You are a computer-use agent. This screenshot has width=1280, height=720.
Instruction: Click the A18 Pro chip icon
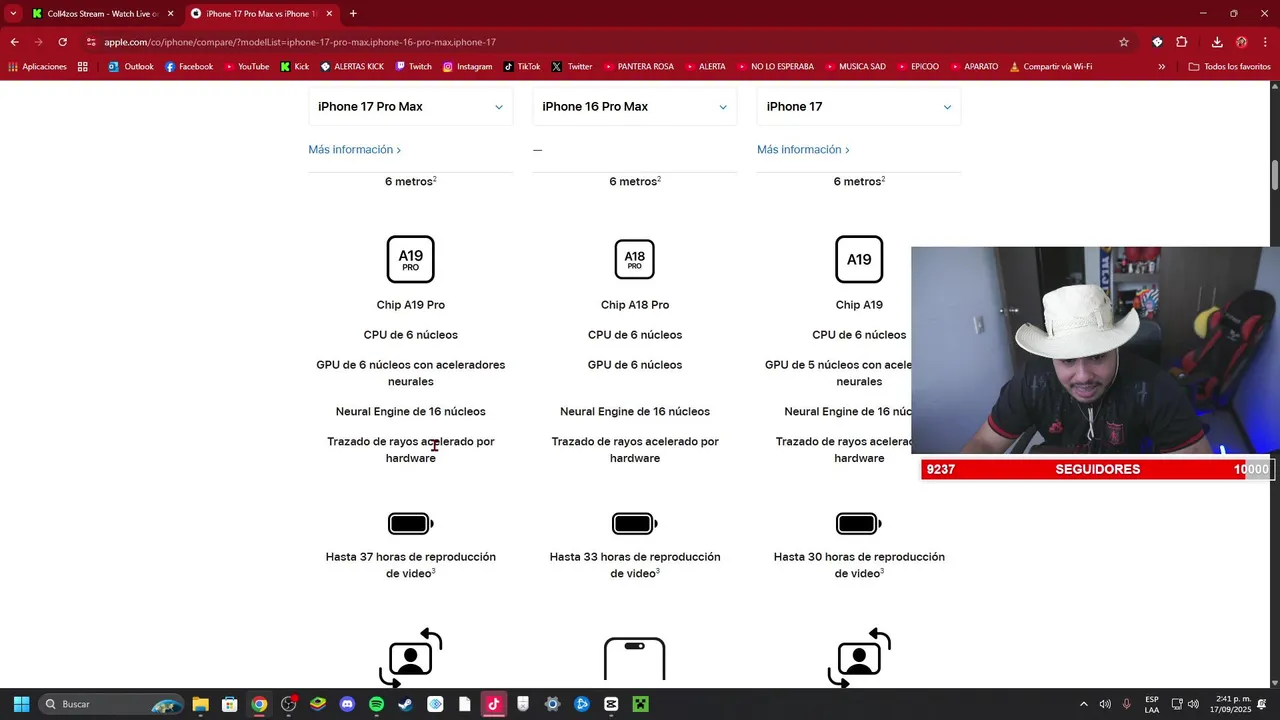tap(634, 260)
